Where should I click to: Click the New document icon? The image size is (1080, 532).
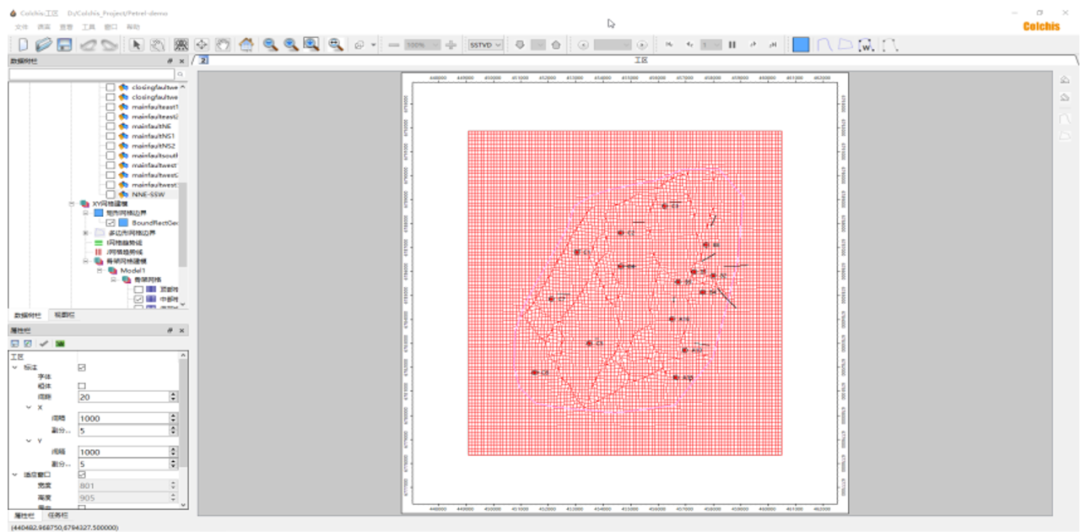click(x=21, y=45)
